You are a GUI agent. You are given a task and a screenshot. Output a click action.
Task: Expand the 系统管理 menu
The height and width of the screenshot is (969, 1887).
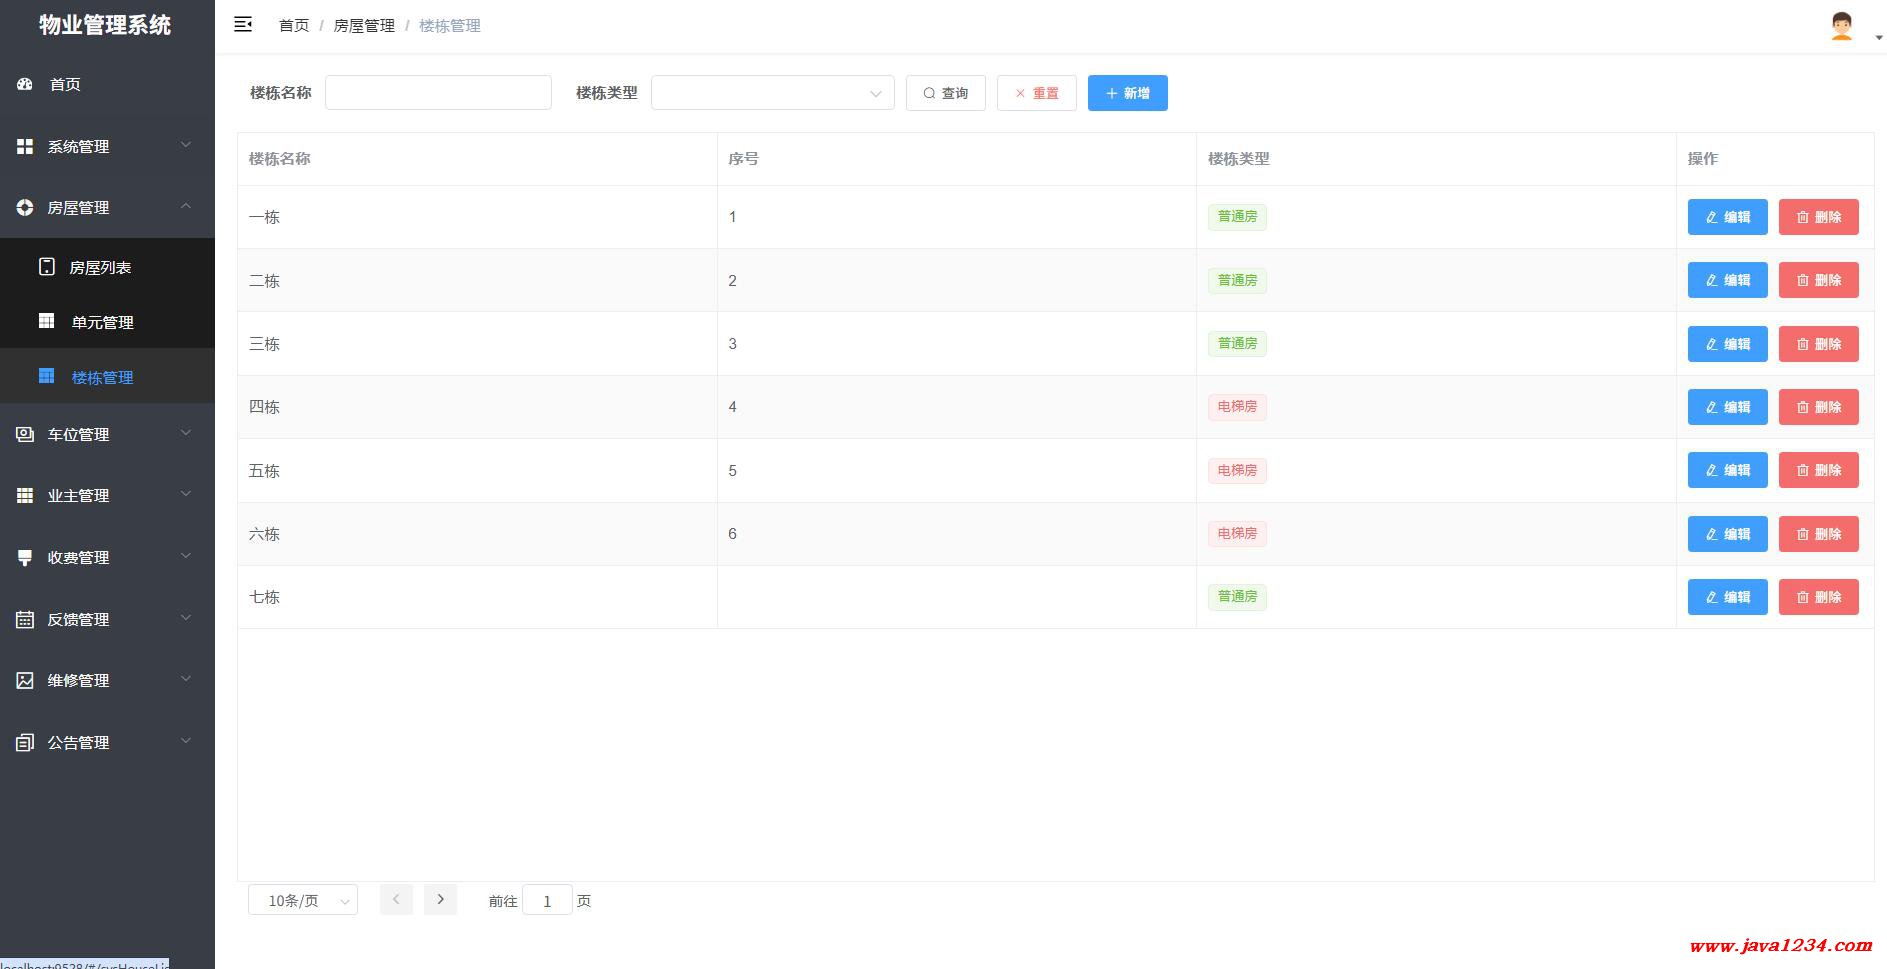click(x=107, y=146)
